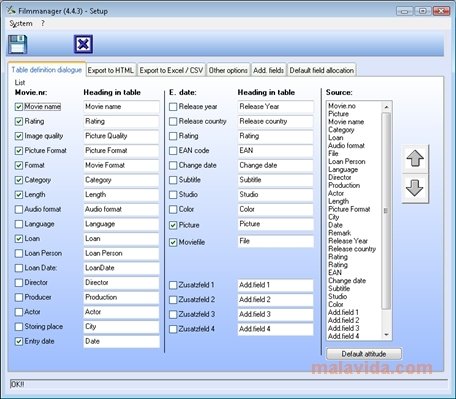This screenshot has height=399, width=456.
Task: Open the System menu
Action: (x=21, y=23)
